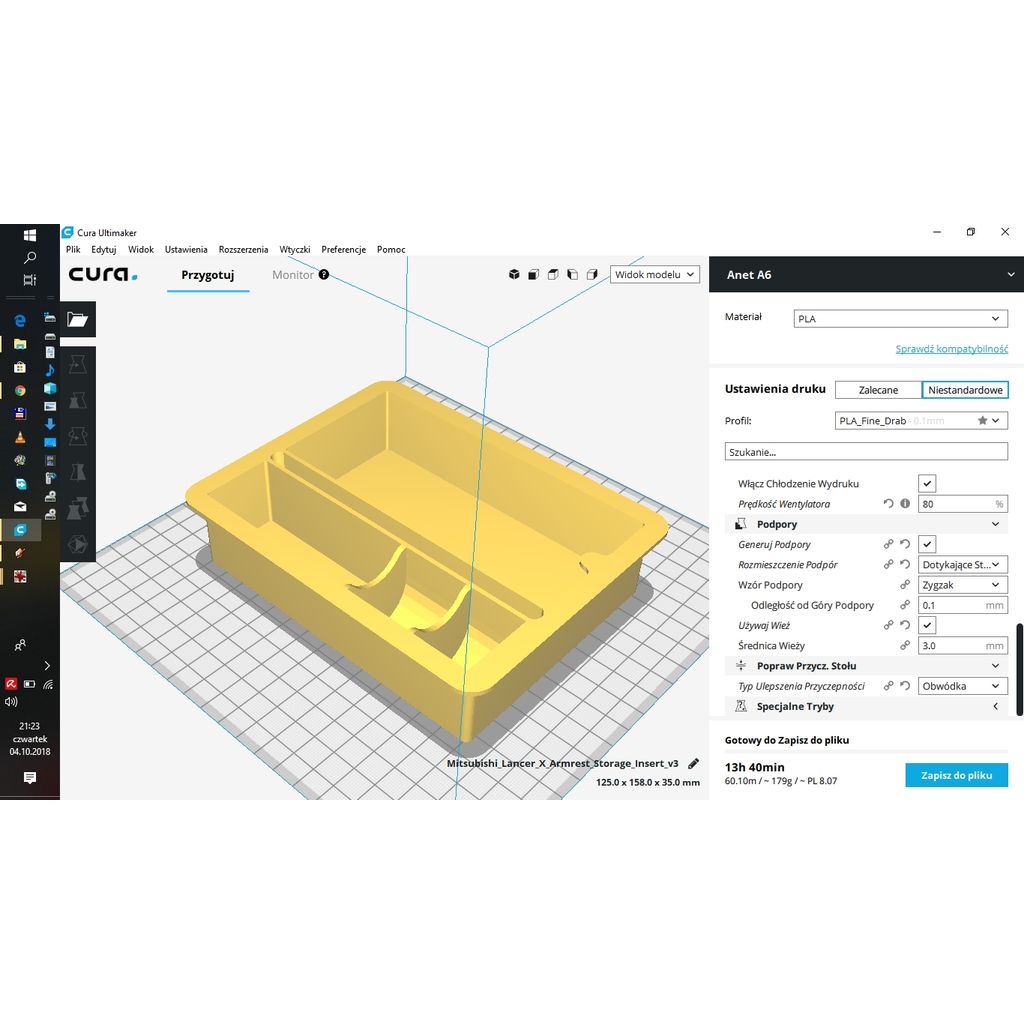
Task: Open the Ustawienia menu
Action: 186,249
